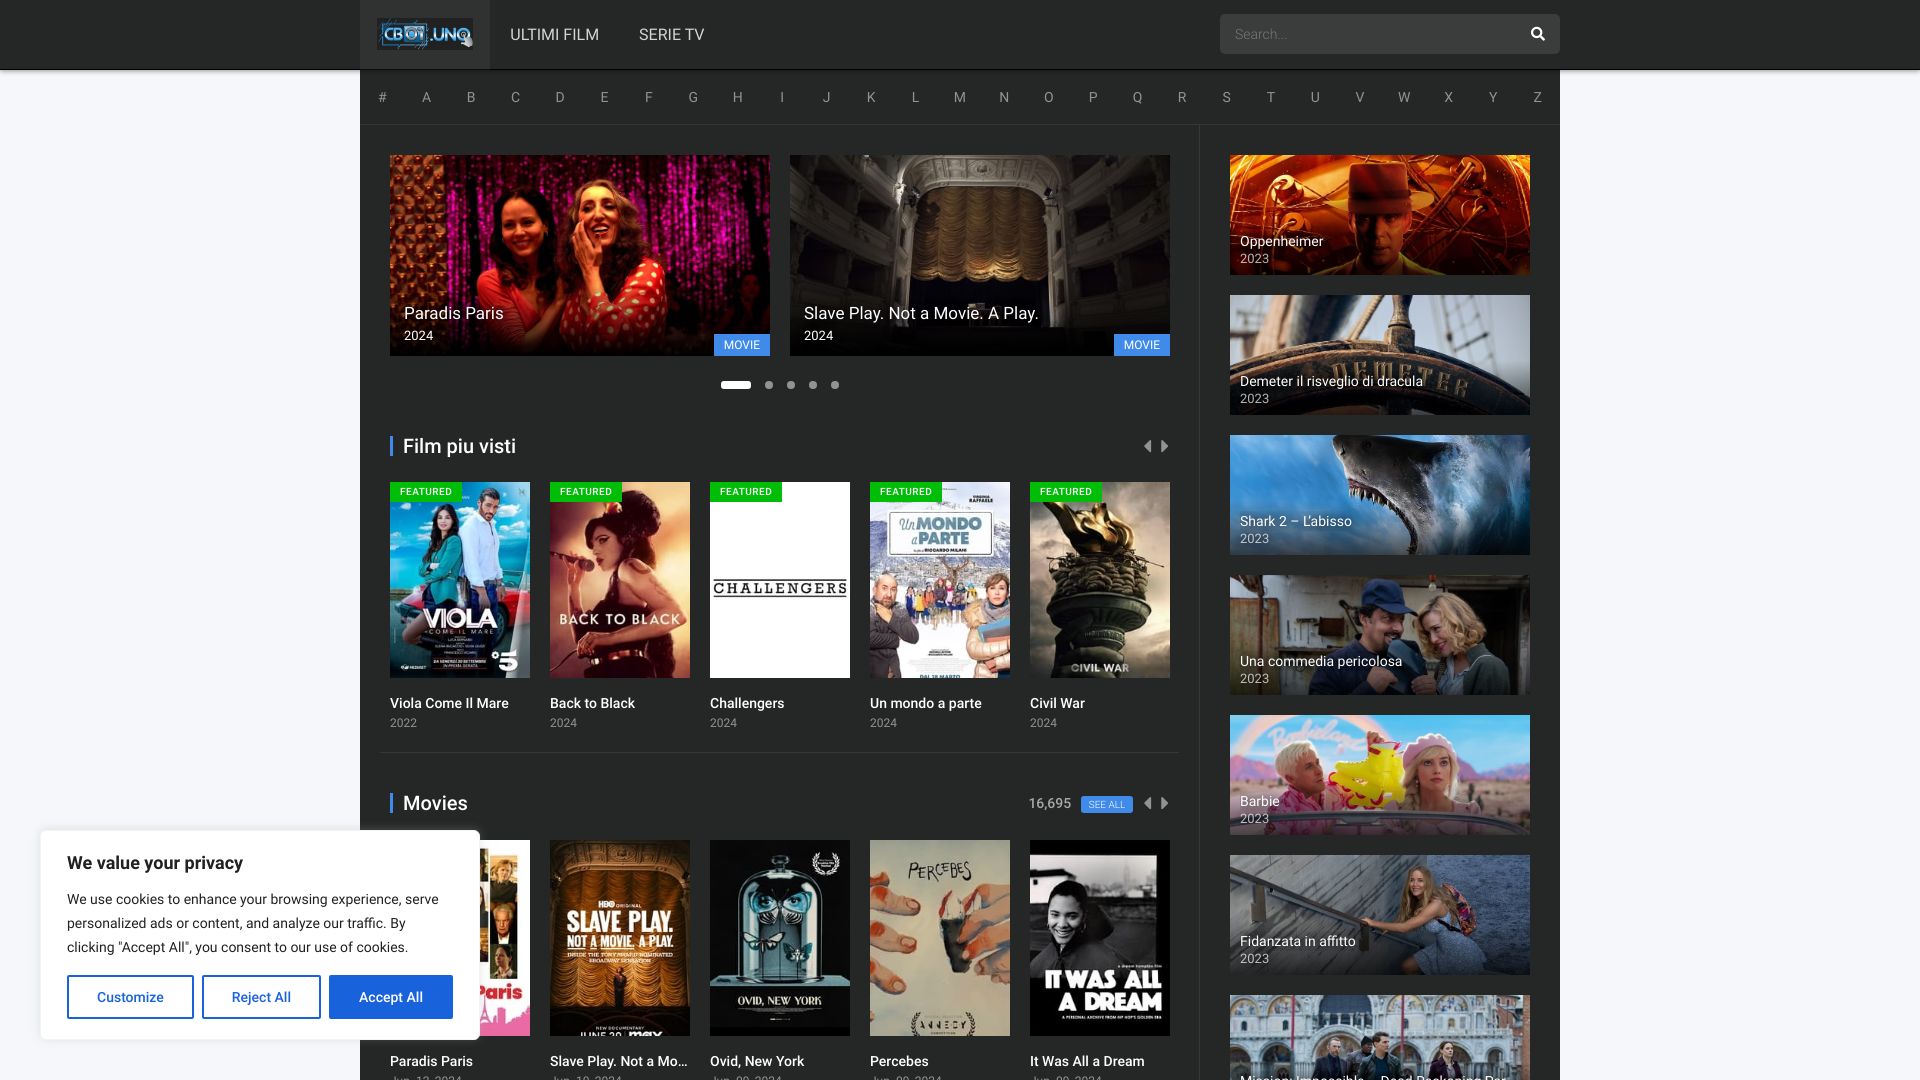Click Paradis Paris title under Movies
1920x1080 pixels.
431,1061
